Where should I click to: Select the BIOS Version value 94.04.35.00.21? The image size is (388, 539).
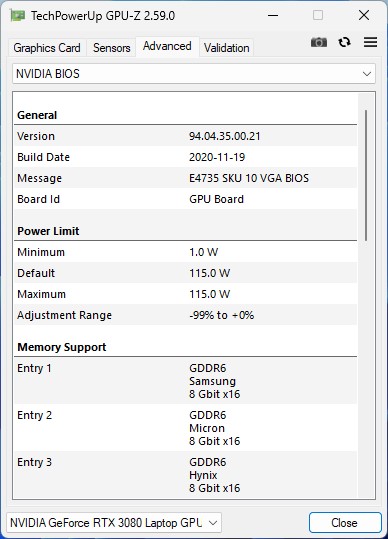[224, 136]
